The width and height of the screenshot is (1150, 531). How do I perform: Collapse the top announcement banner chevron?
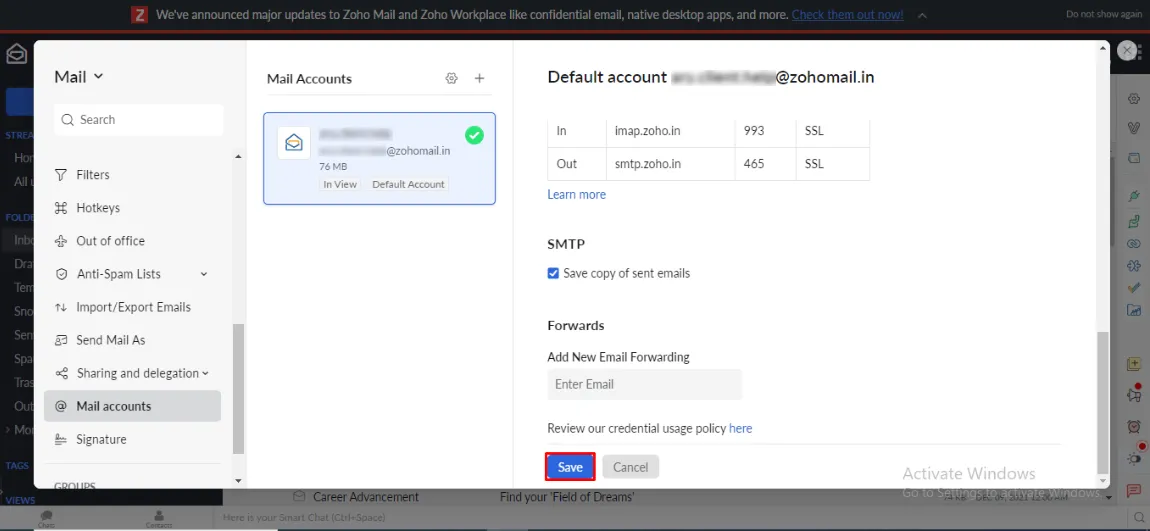[x=921, y=15]
